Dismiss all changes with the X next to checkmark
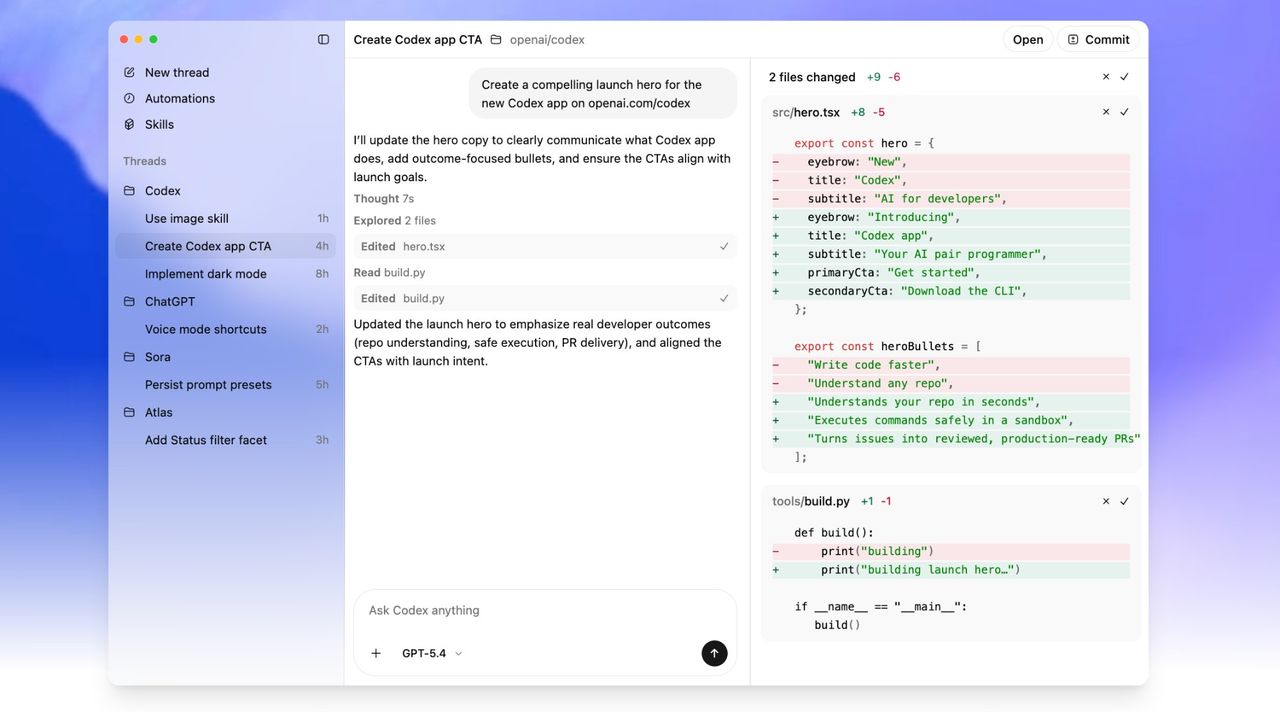The height and width of the screenshot is (712, 1280). pos(1105,76)
